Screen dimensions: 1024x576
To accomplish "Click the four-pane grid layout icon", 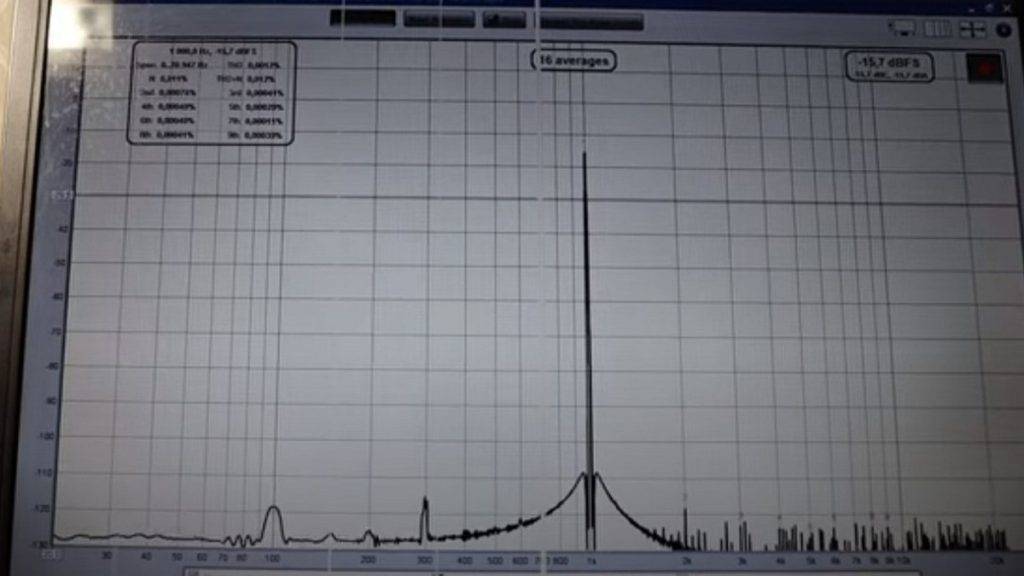I will (972, 30).
